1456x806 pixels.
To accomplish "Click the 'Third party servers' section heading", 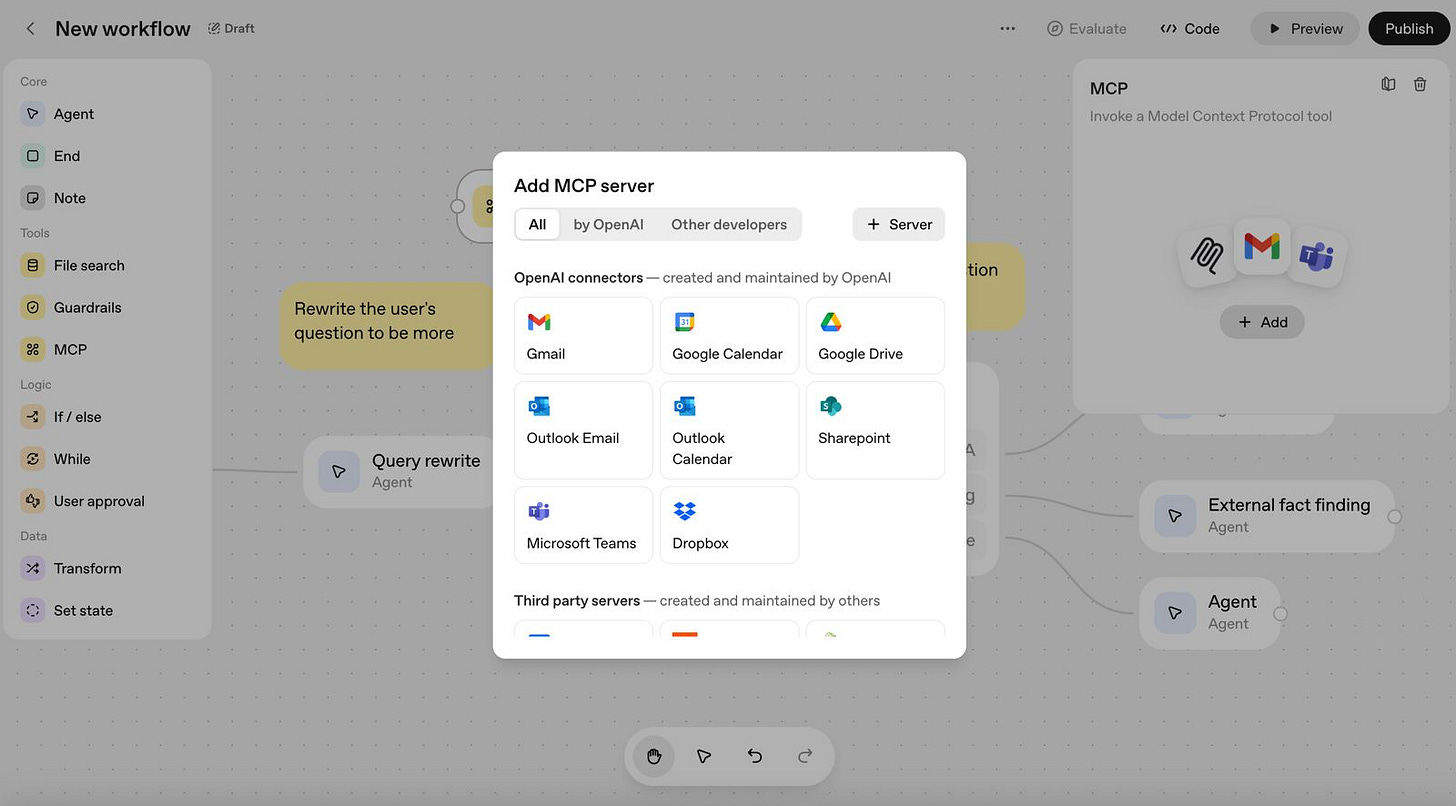I will [577, 601].
